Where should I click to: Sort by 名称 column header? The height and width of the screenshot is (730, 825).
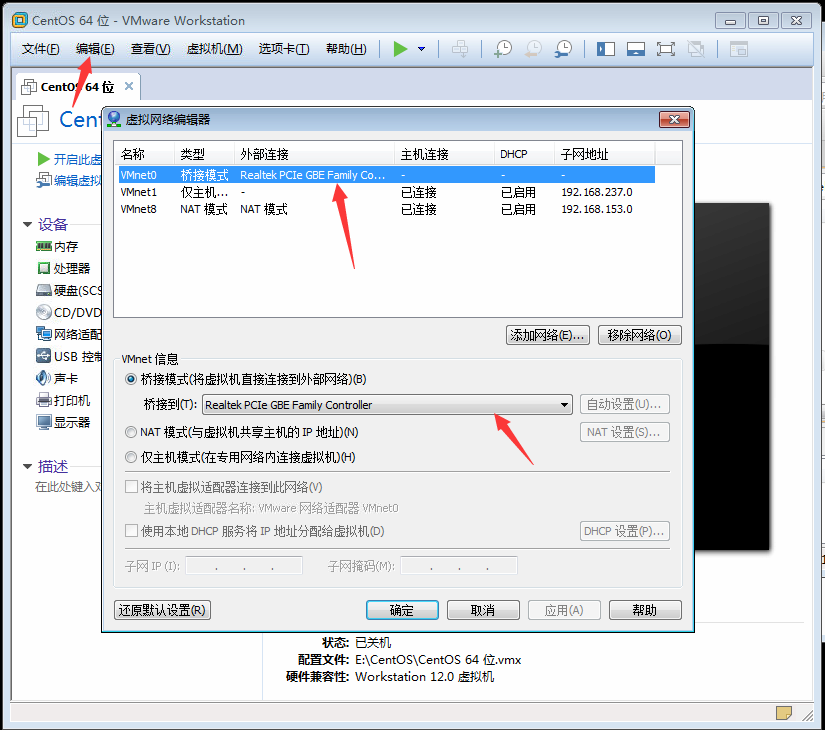coord(144,154)
